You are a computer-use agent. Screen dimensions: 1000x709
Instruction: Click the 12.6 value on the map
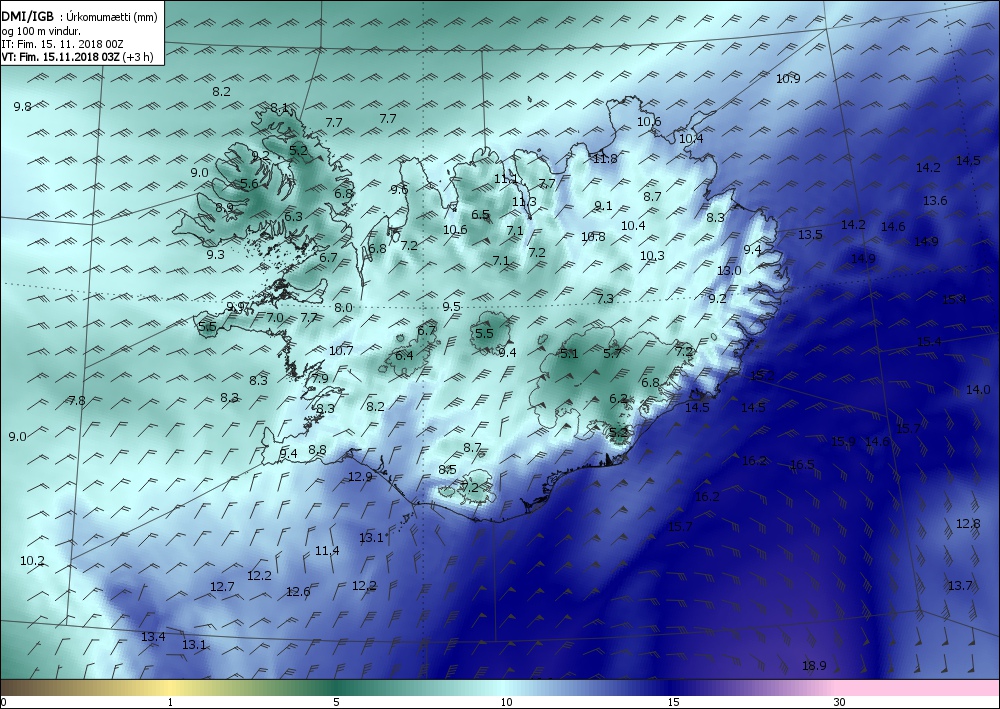click(x=298, y=592)
